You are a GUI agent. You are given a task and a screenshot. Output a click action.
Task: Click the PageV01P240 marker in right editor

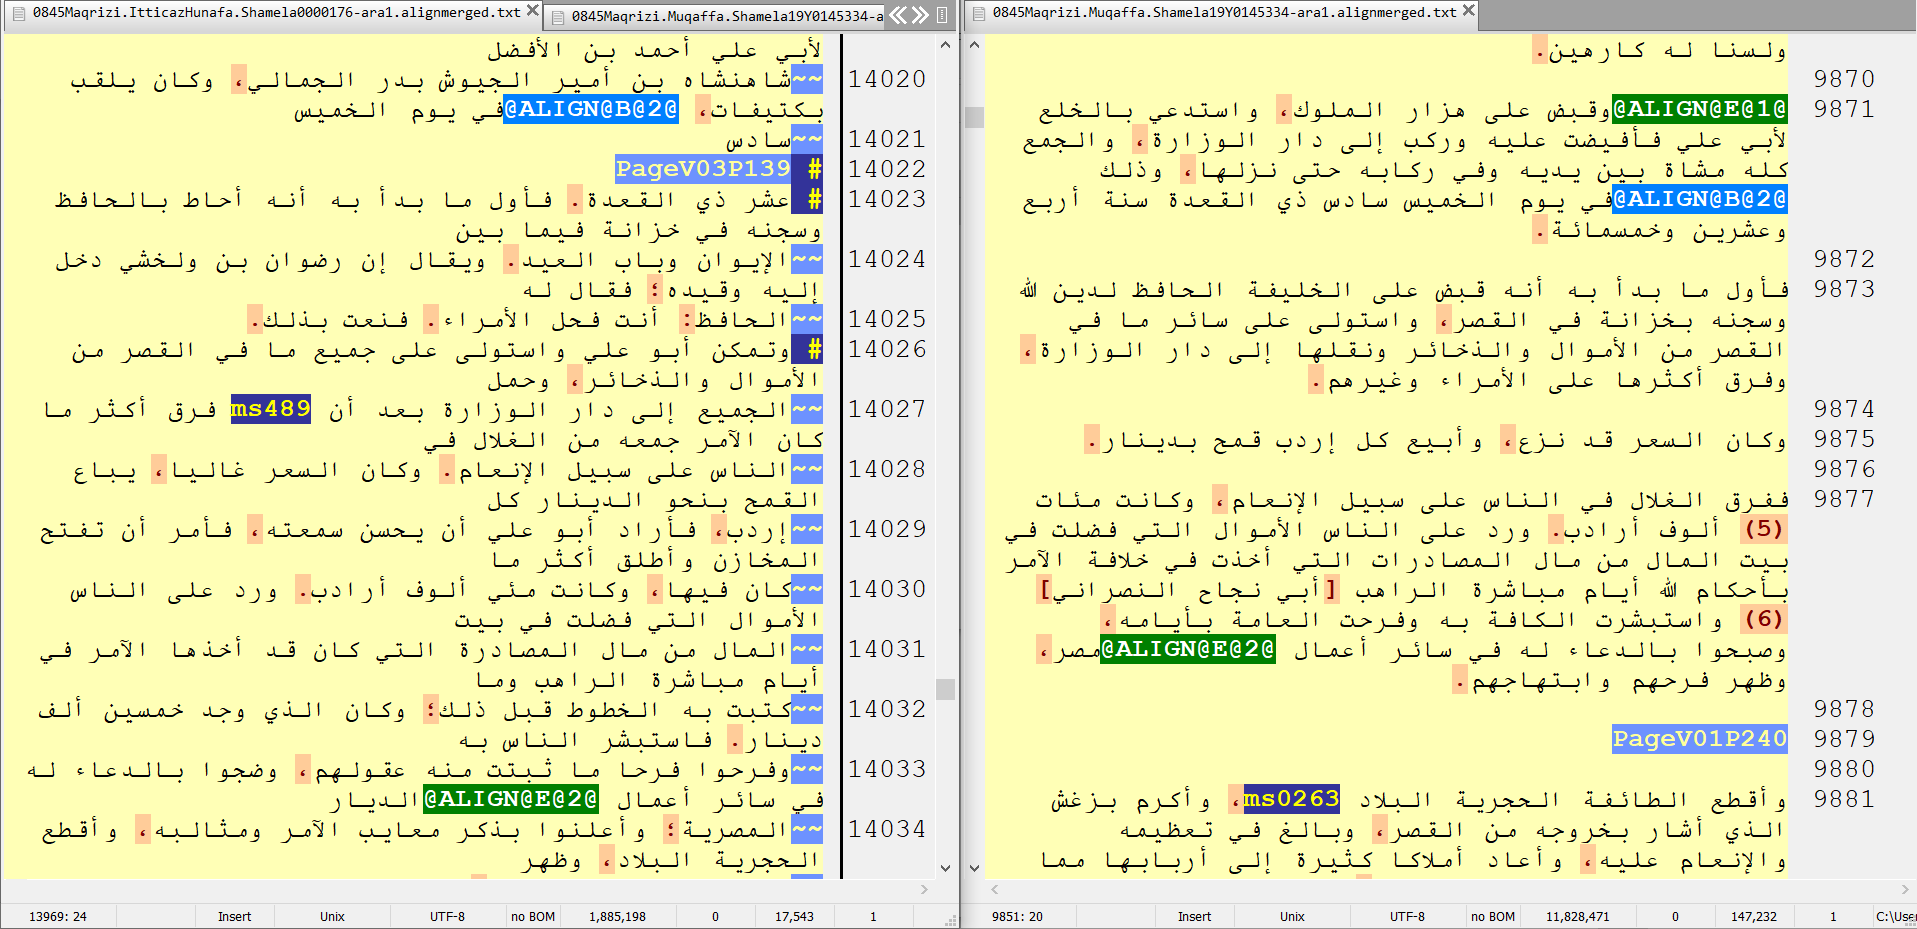1699,739
